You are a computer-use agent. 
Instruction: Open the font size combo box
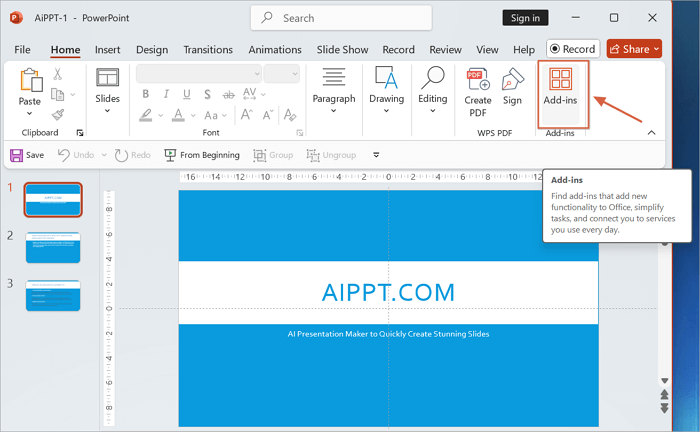(281, 74)
